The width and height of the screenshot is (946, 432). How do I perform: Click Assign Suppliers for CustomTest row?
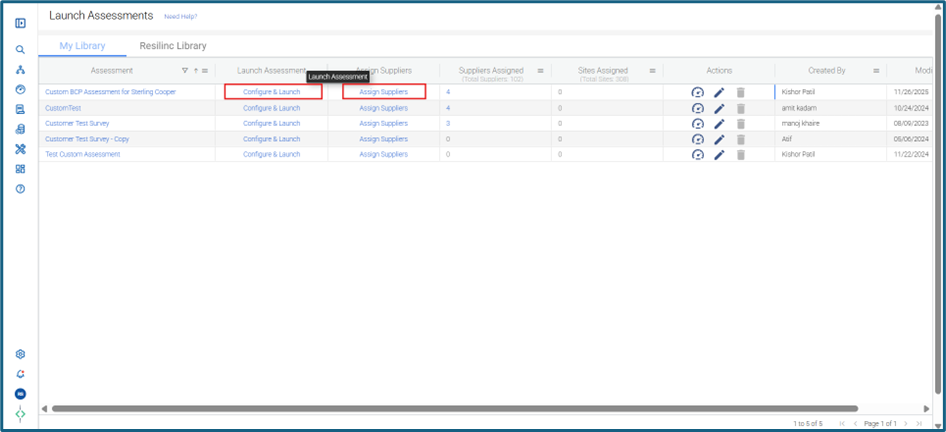point(384,108)
